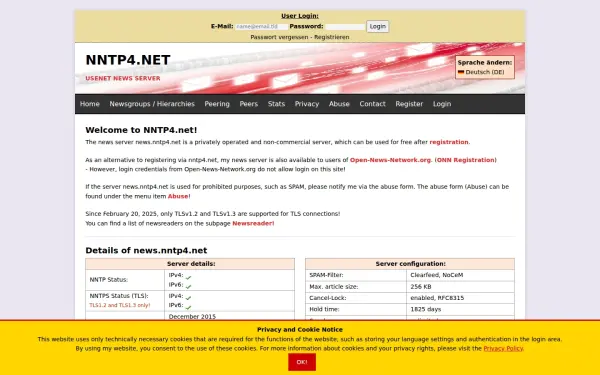Click the Sprache ändern: label
This screenshot has width=600, height=375.
click(485, 62)
